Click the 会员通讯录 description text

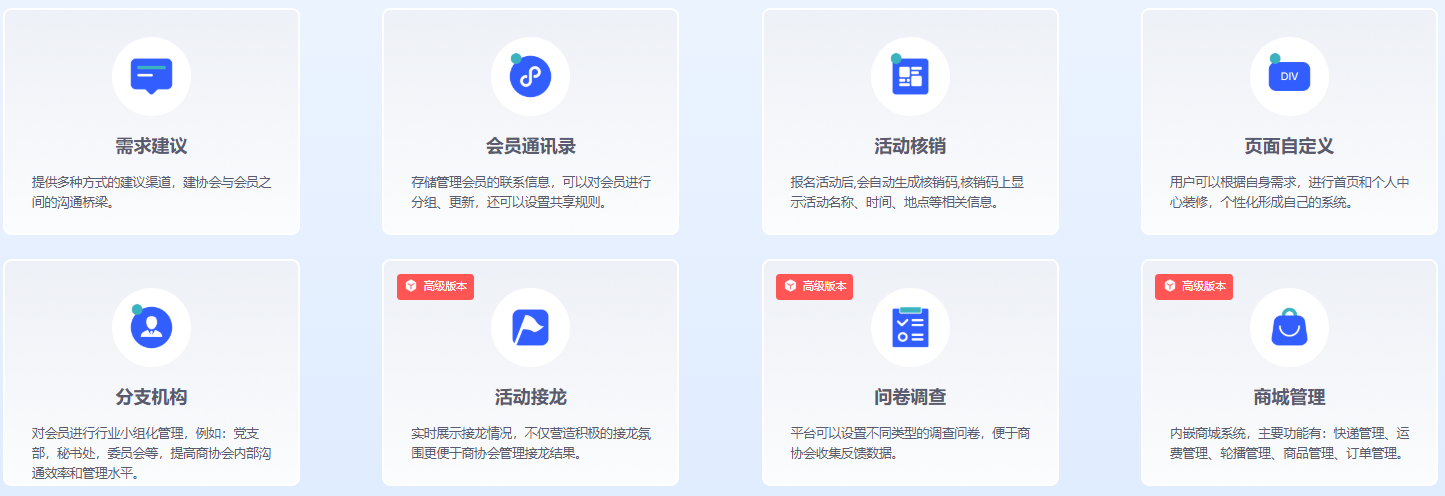[x=530, y=192]
